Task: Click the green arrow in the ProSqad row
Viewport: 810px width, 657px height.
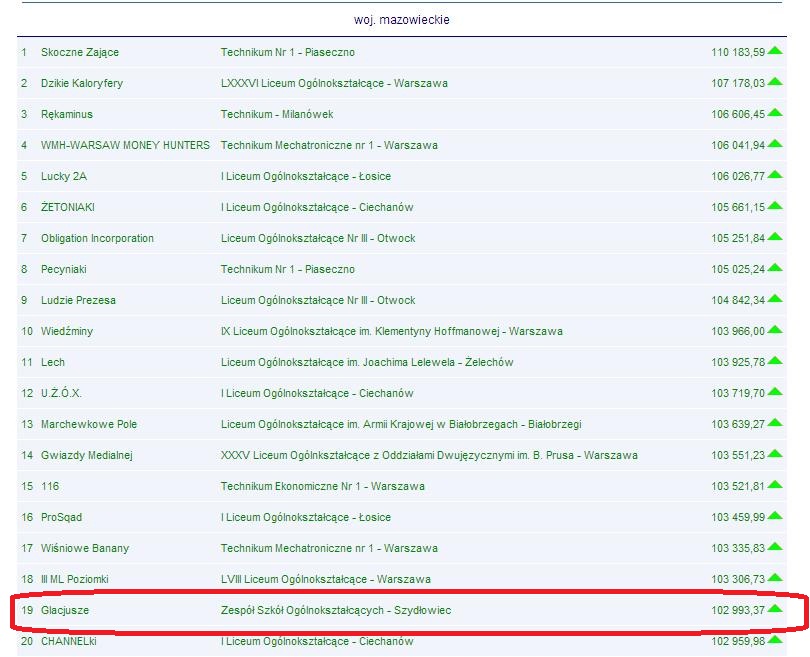Action: pos(775,515)
